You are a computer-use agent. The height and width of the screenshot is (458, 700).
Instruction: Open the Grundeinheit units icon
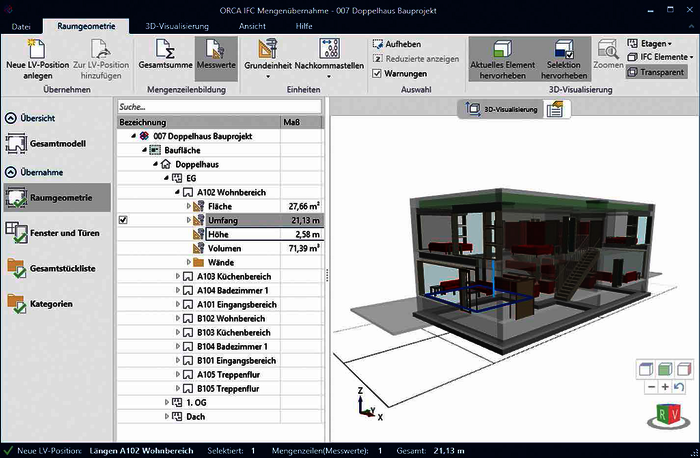[x=267, y=48]
